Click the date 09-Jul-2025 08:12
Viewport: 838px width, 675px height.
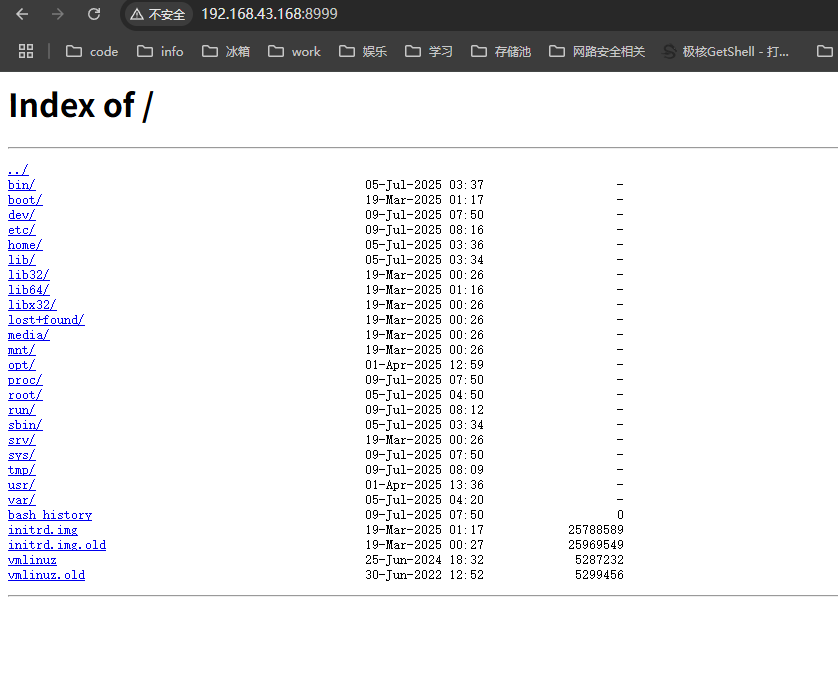point(424,410)
